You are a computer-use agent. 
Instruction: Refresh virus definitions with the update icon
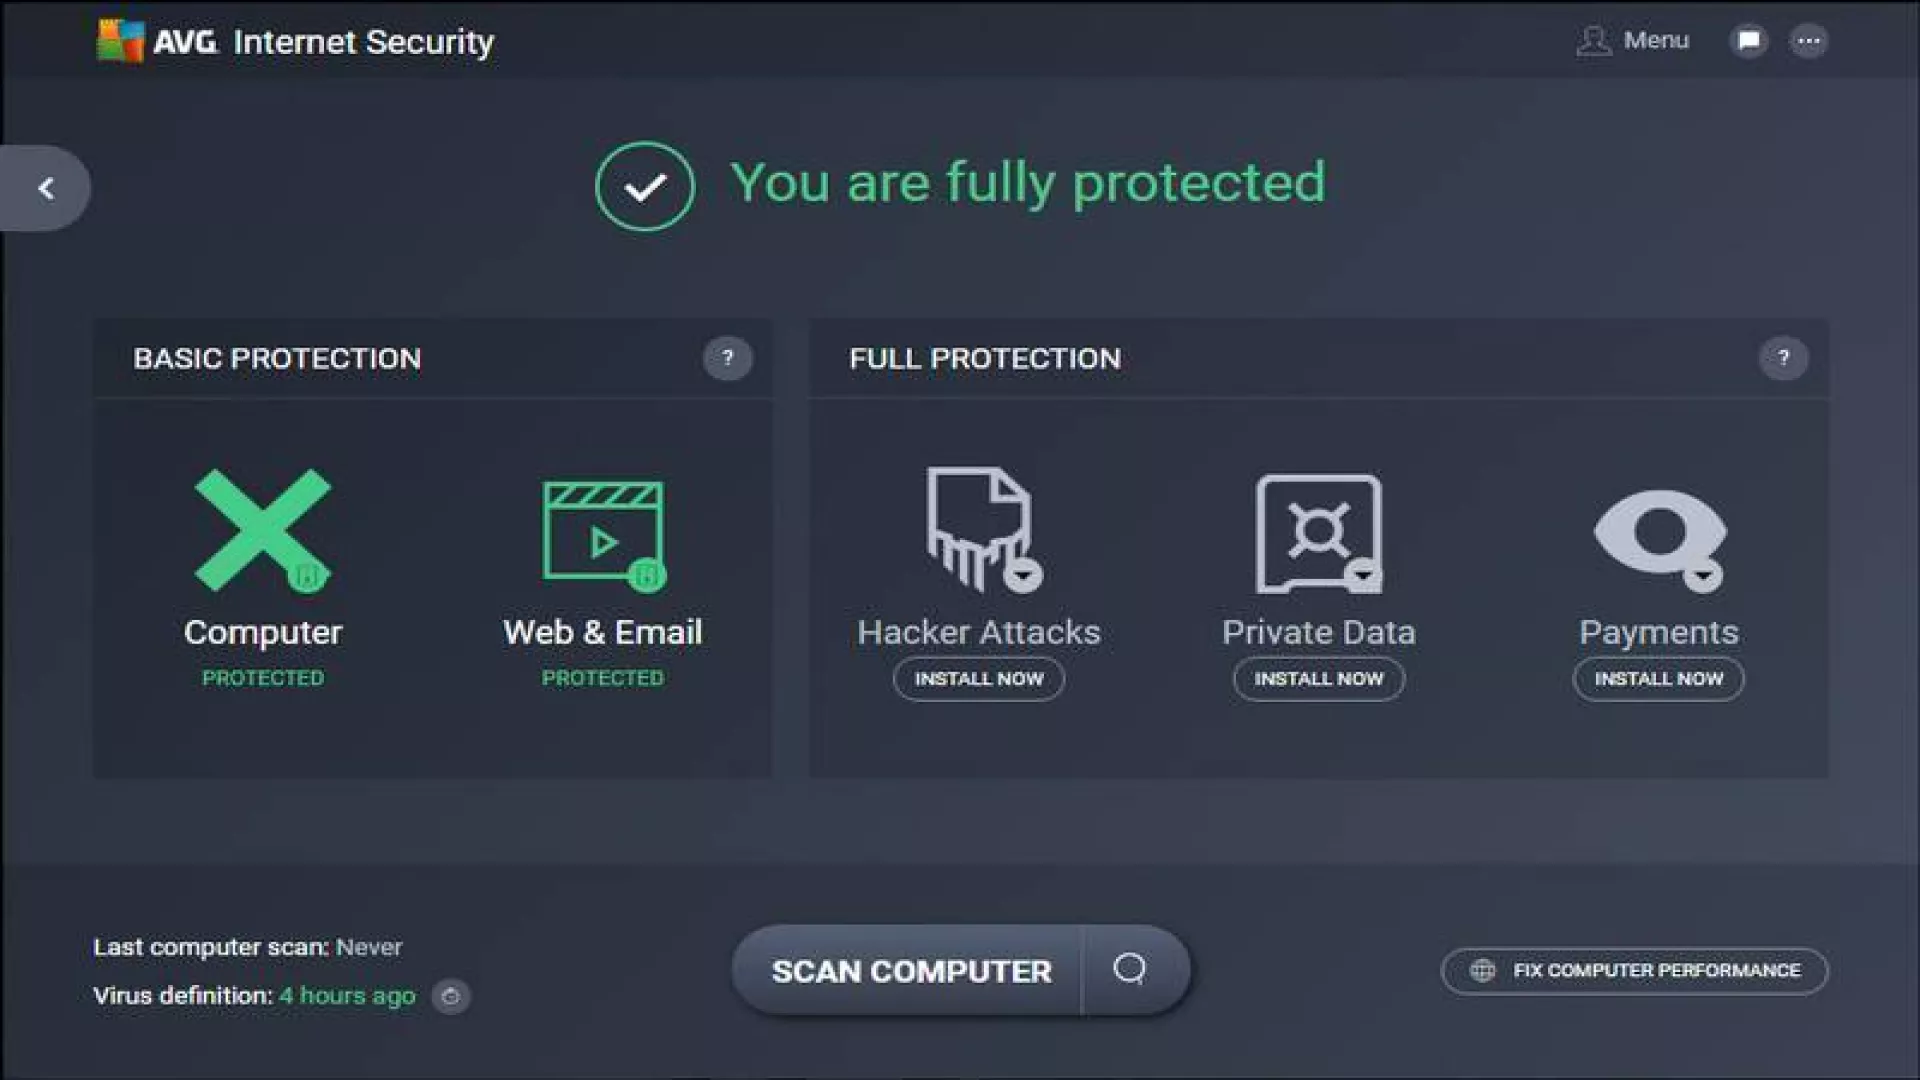tap(451, 996)
